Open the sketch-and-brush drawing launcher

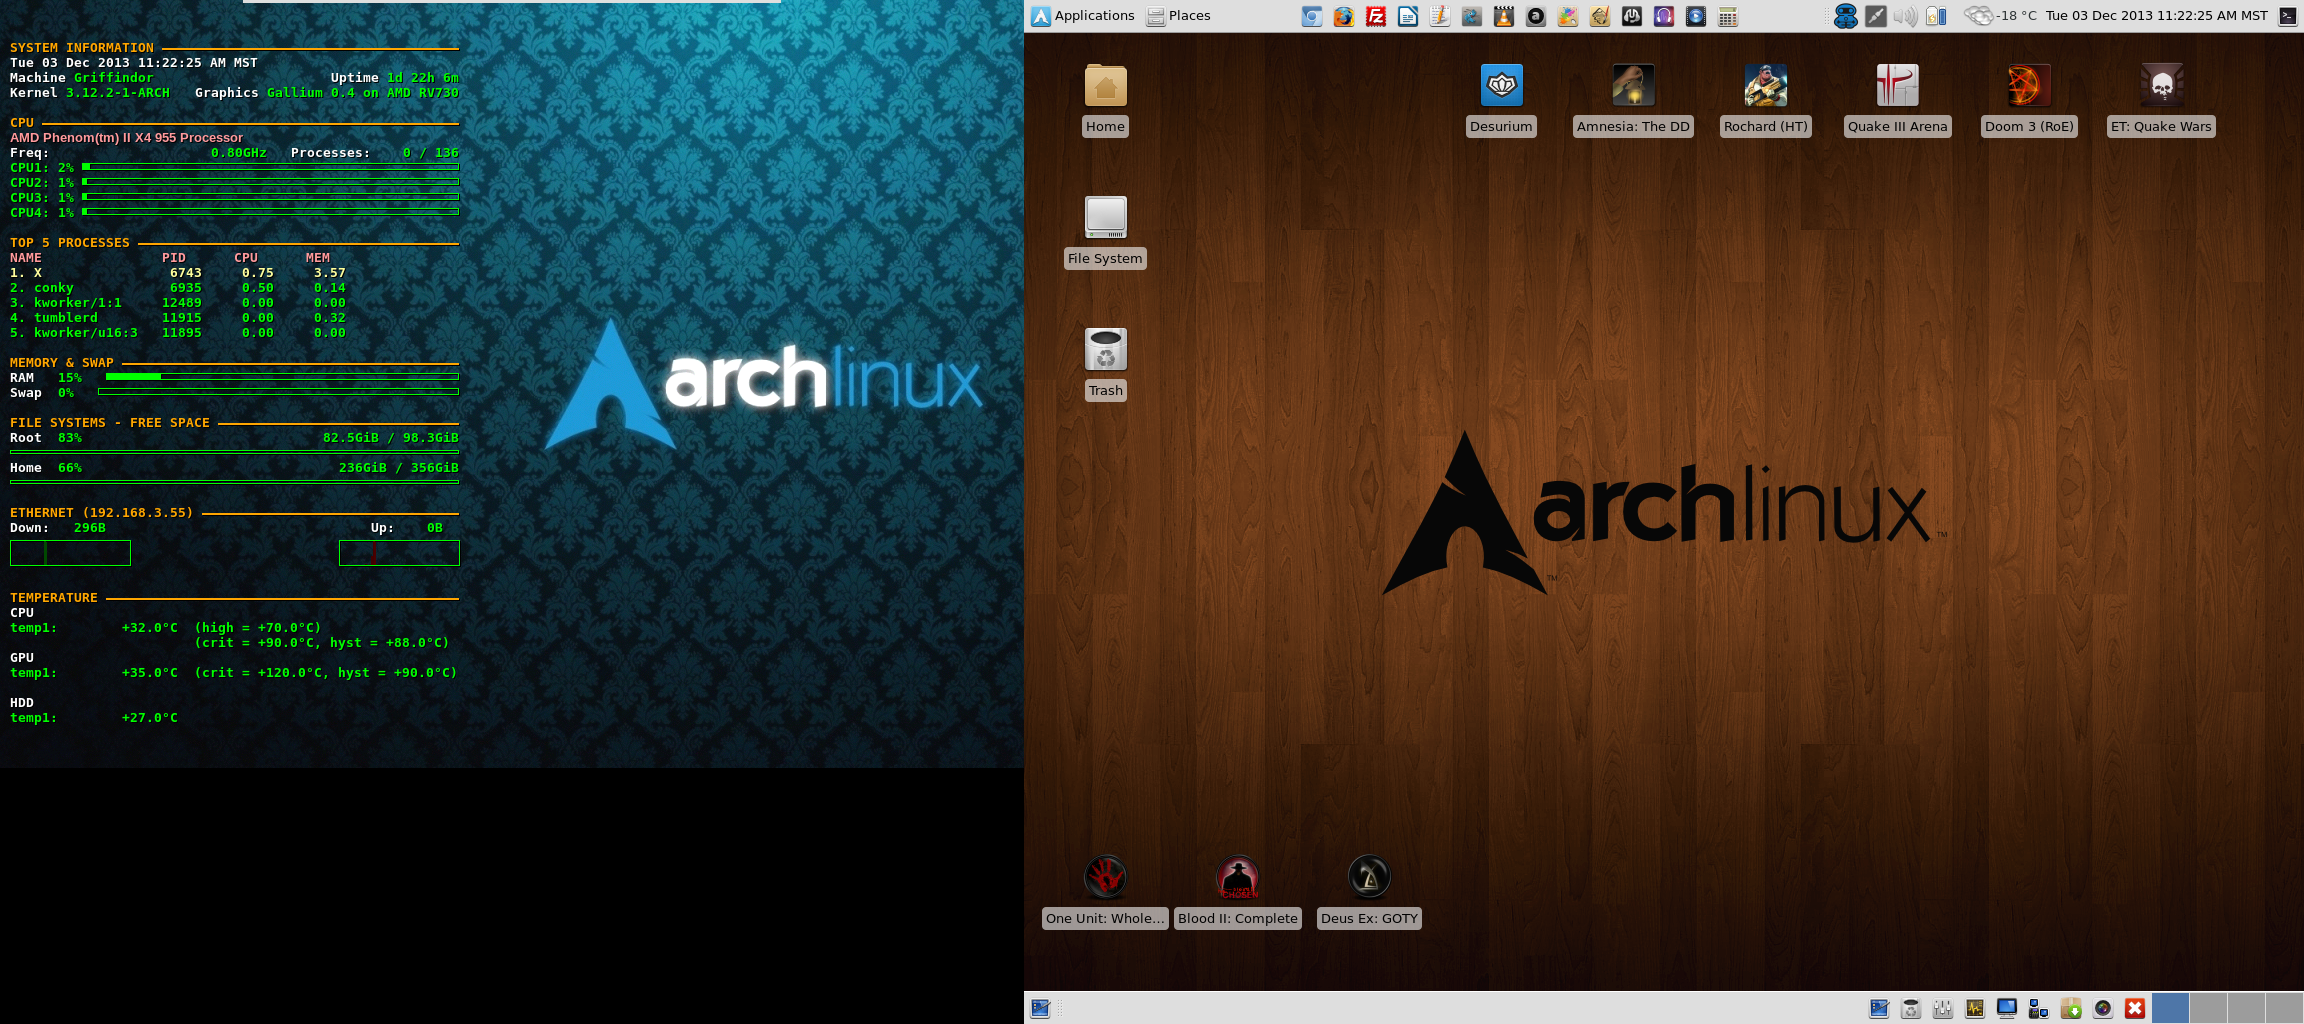pos(1600,16)
